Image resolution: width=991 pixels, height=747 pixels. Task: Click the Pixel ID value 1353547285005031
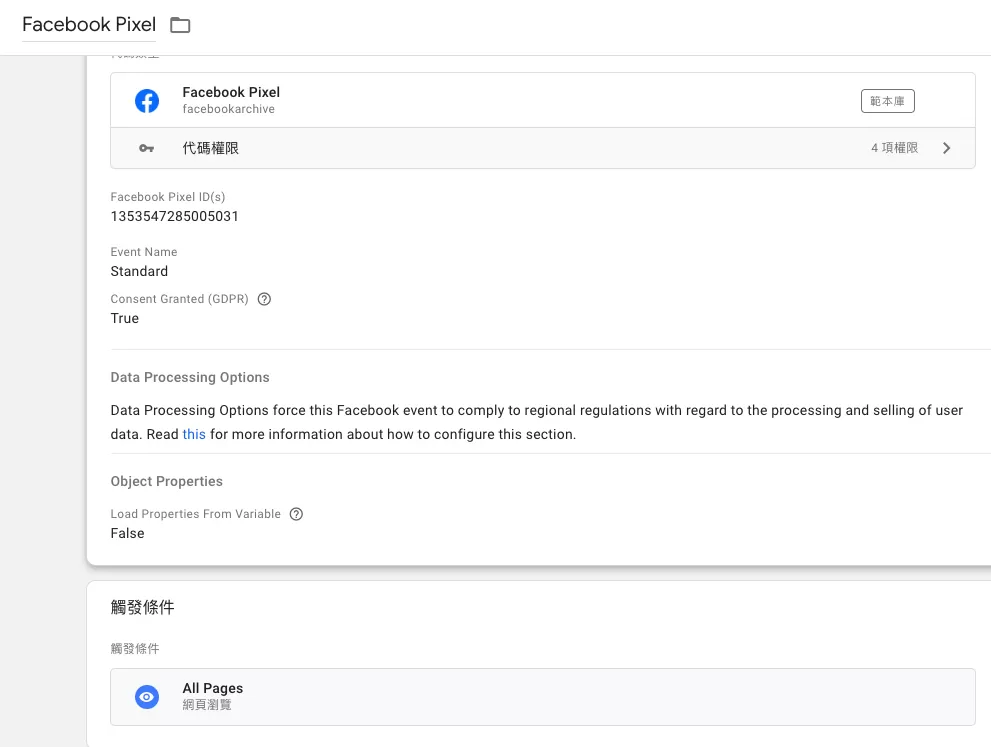174,216
